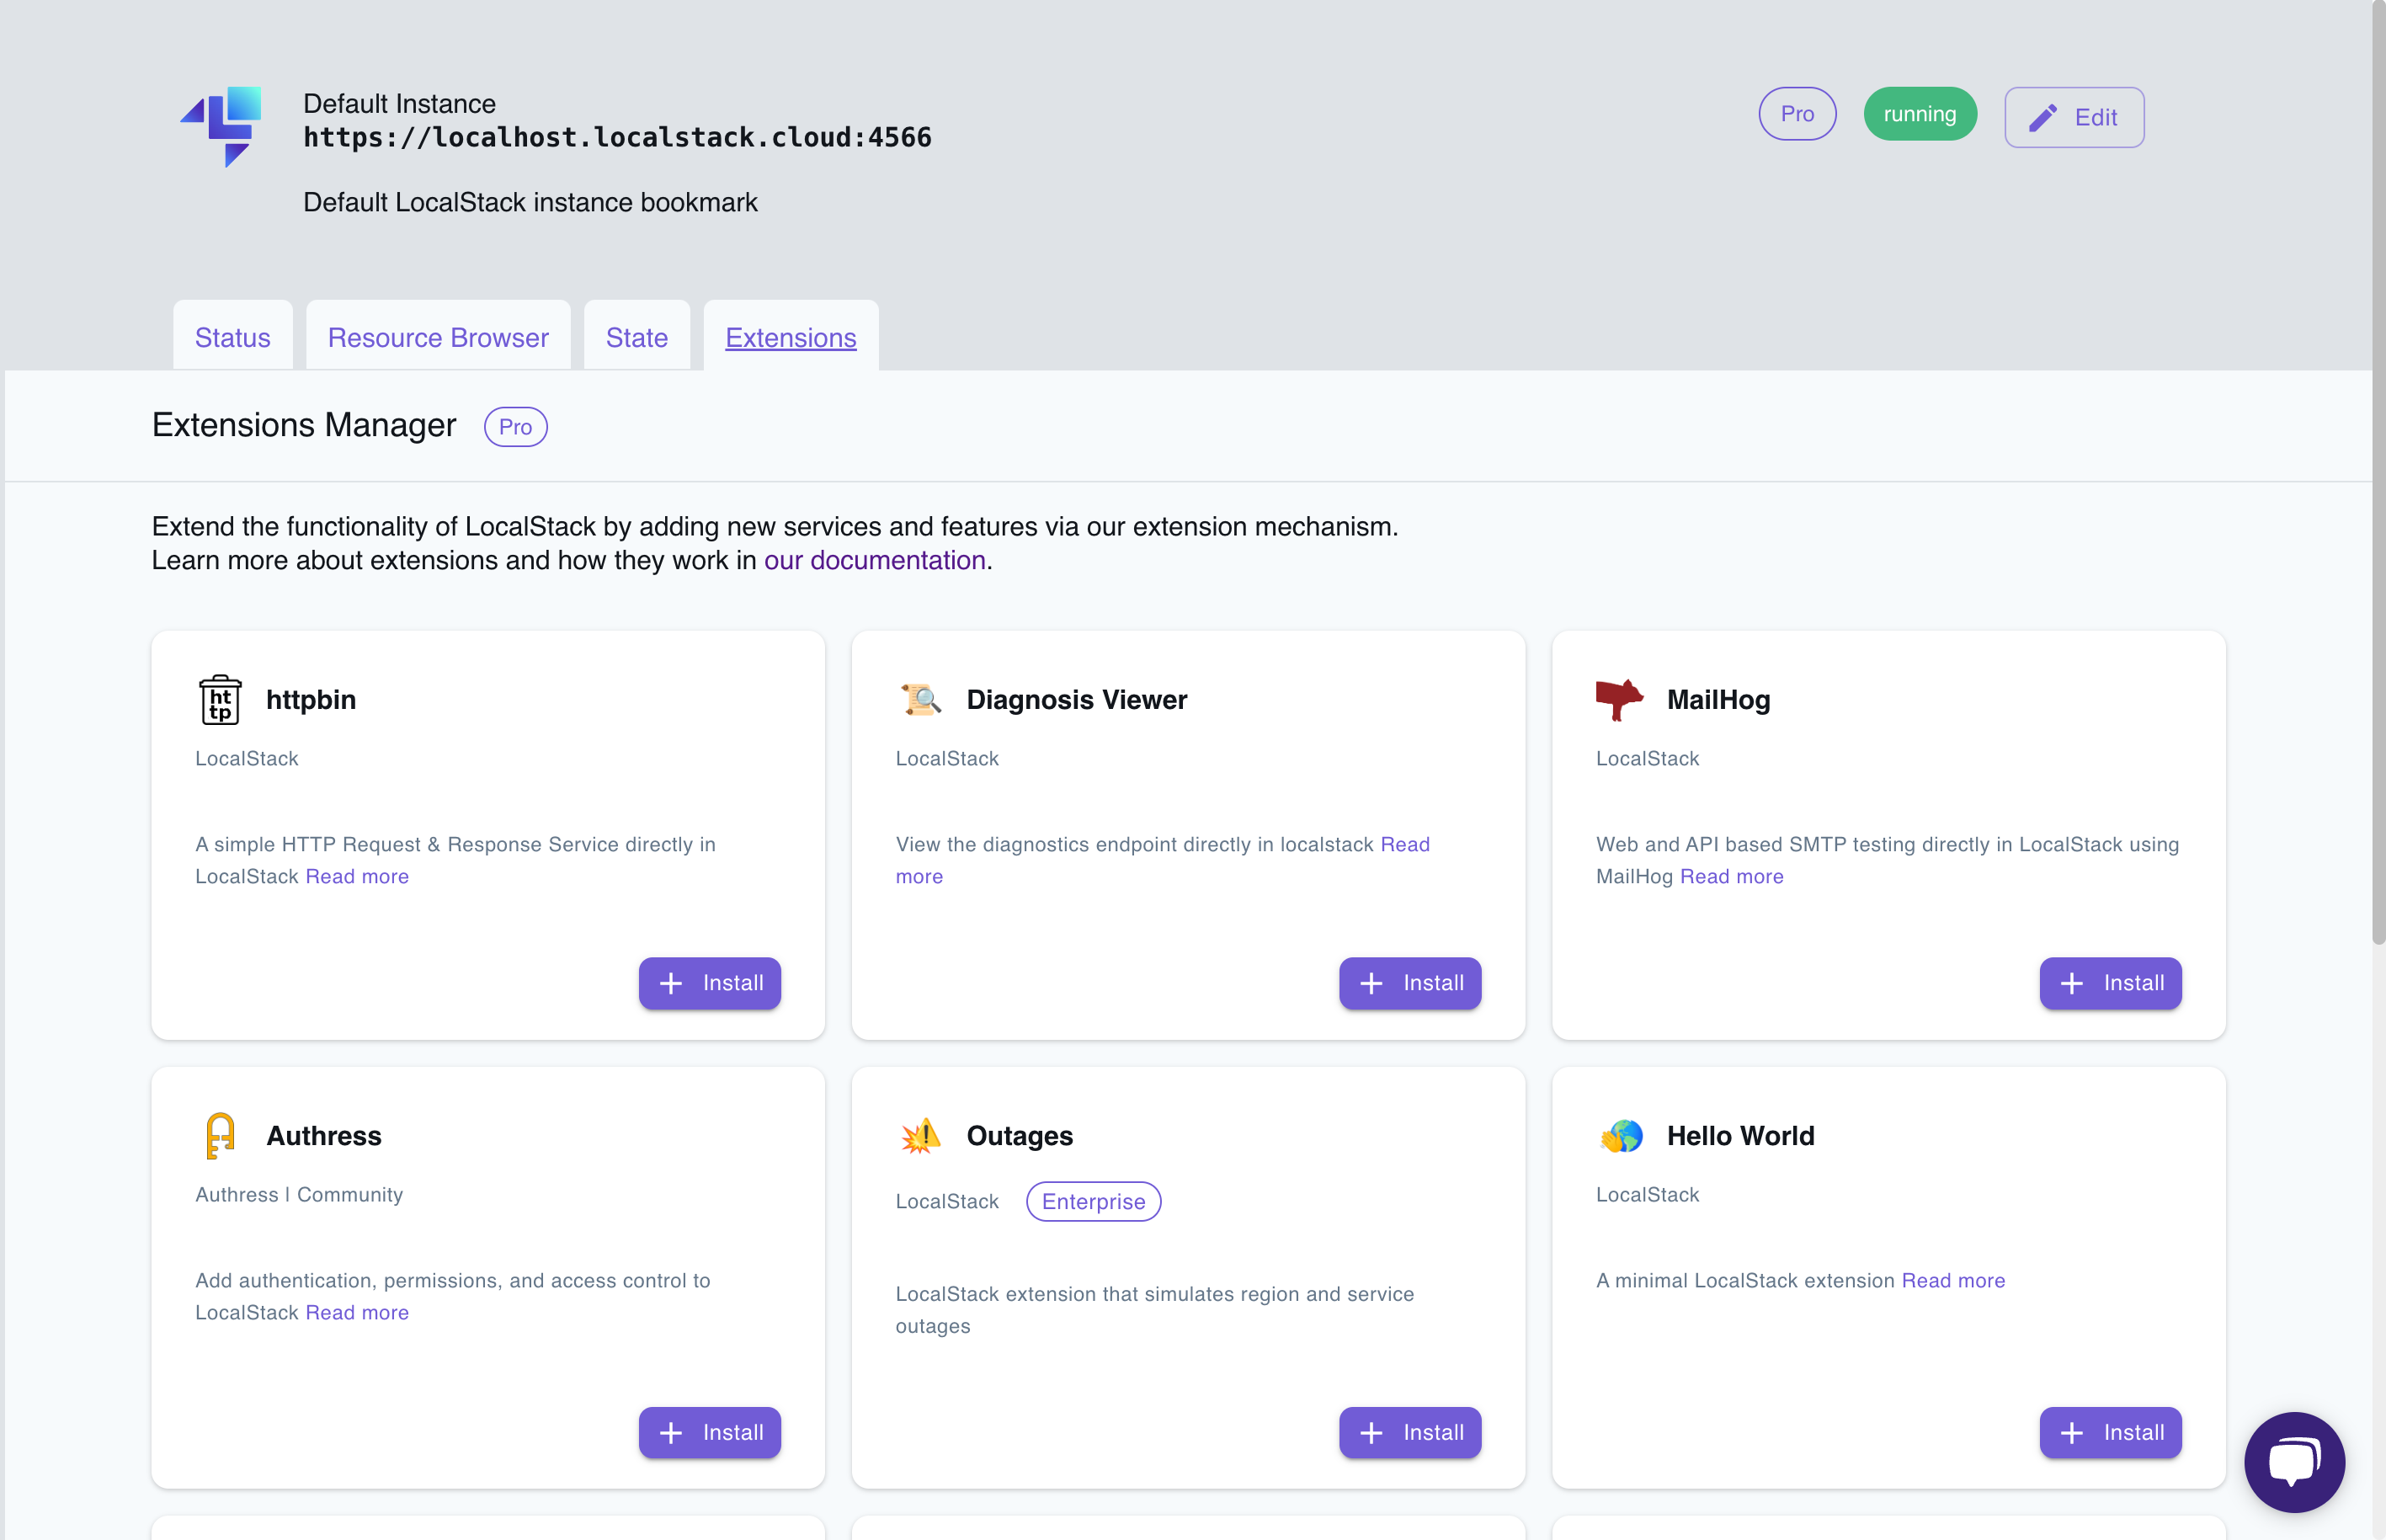Image resolution: width=2386 pixels, height=1540 pixels.
Task: Click the Edit pencil icon
Action: pyautogui.click(x=2043, y=116)
